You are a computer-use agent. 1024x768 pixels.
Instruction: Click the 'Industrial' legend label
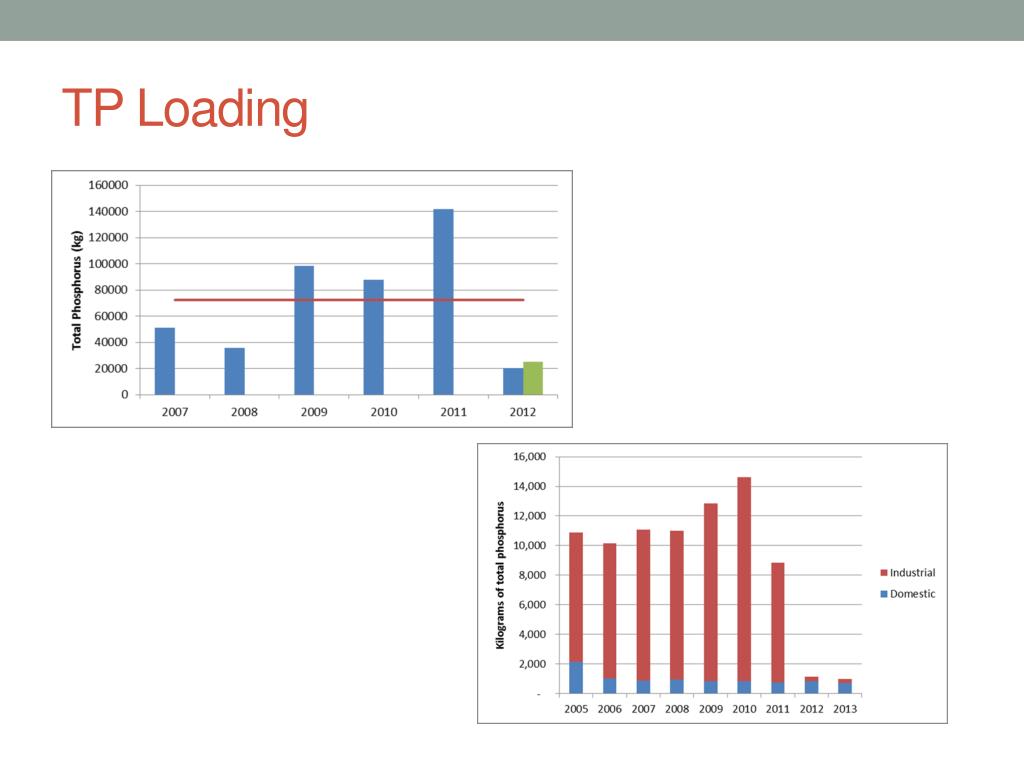tap(912, 573)
